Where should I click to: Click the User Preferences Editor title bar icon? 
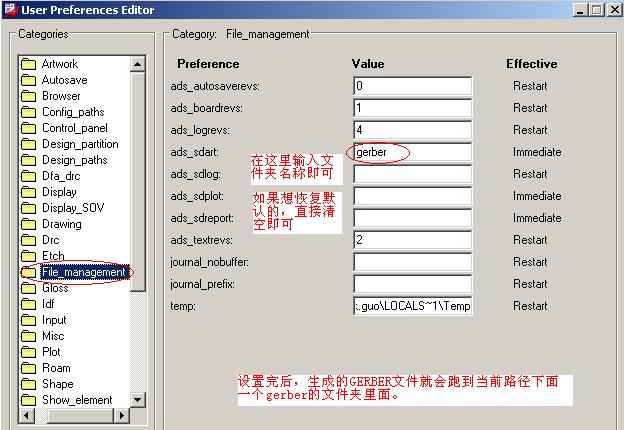(x=11, y=10)
